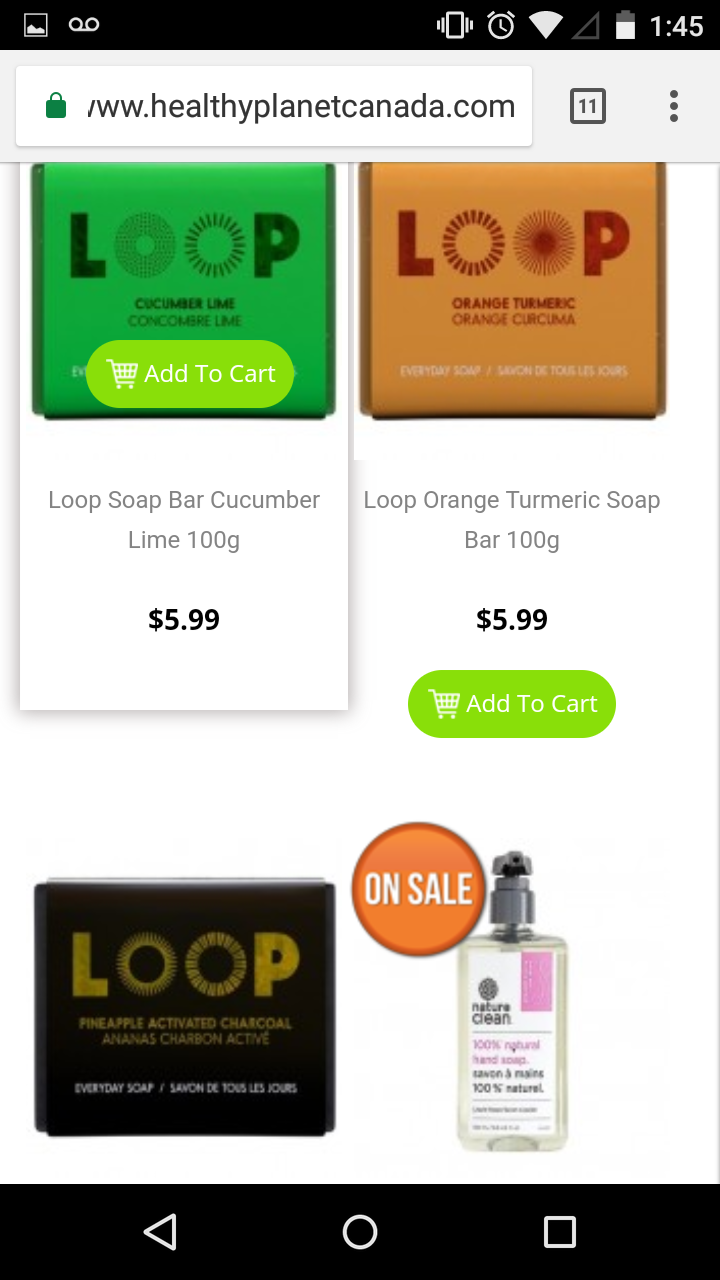This screenshot has height=1280, width=720.
Task: Open Pineapple Activated Charcoal soap image
Action: [x=184, y=1008]
